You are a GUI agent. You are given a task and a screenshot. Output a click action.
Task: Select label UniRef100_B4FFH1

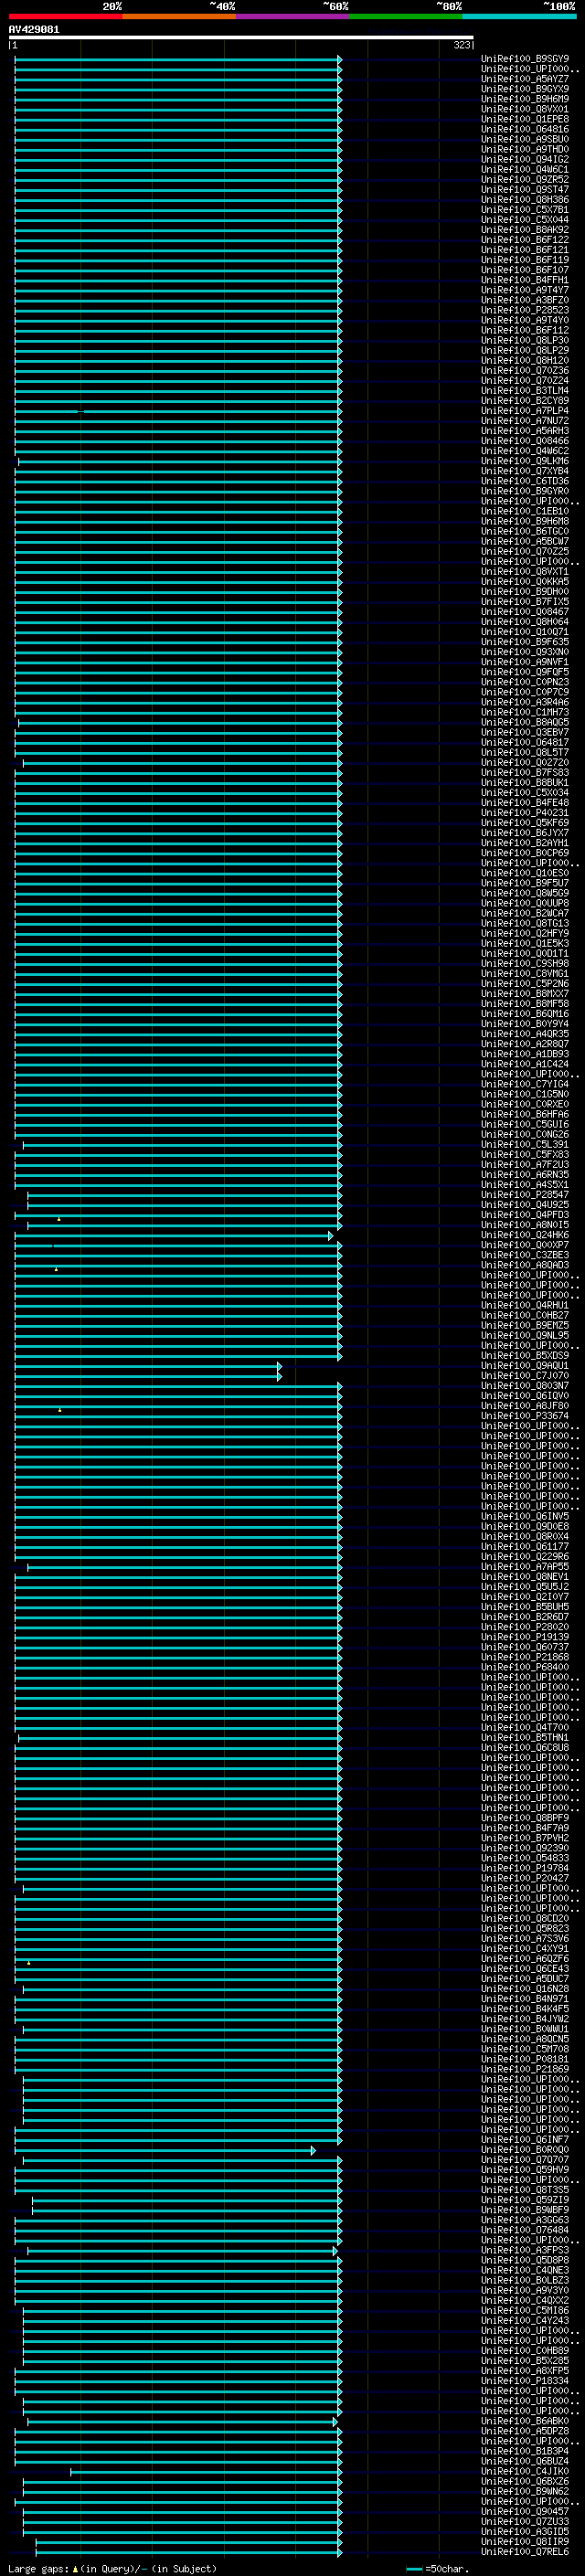[x=525, y=280]
